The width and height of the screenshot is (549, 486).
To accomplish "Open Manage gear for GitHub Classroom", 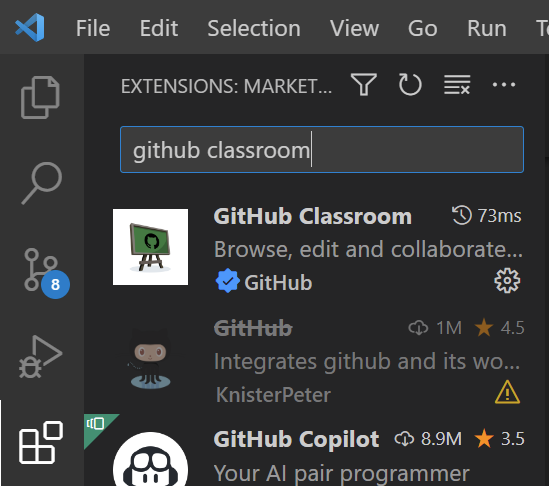I will pyautogui.click(x=507, y=280).
